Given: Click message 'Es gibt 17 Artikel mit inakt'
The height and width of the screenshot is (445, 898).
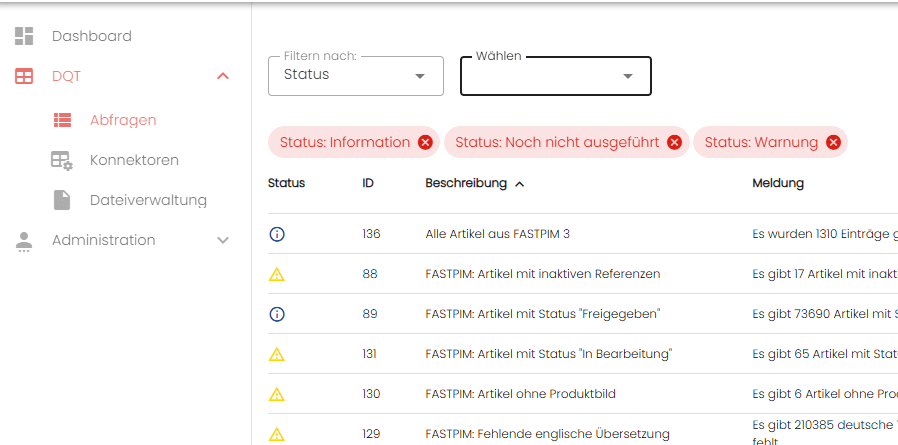Looking at the screenshot, I should (825, 274).
